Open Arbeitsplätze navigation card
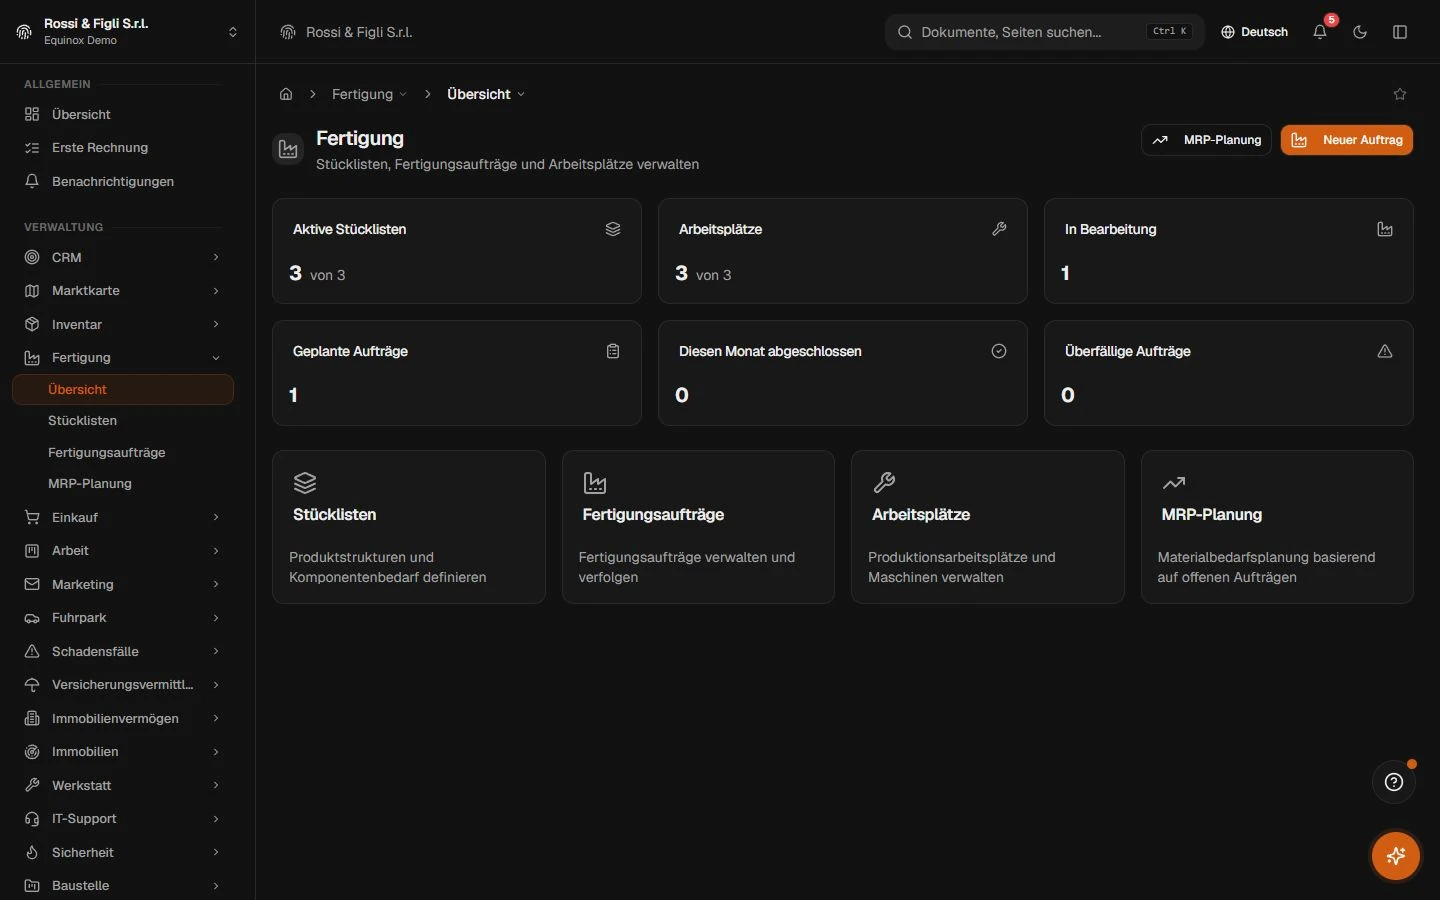This screenshot has width=1440, height=900. 988,527
